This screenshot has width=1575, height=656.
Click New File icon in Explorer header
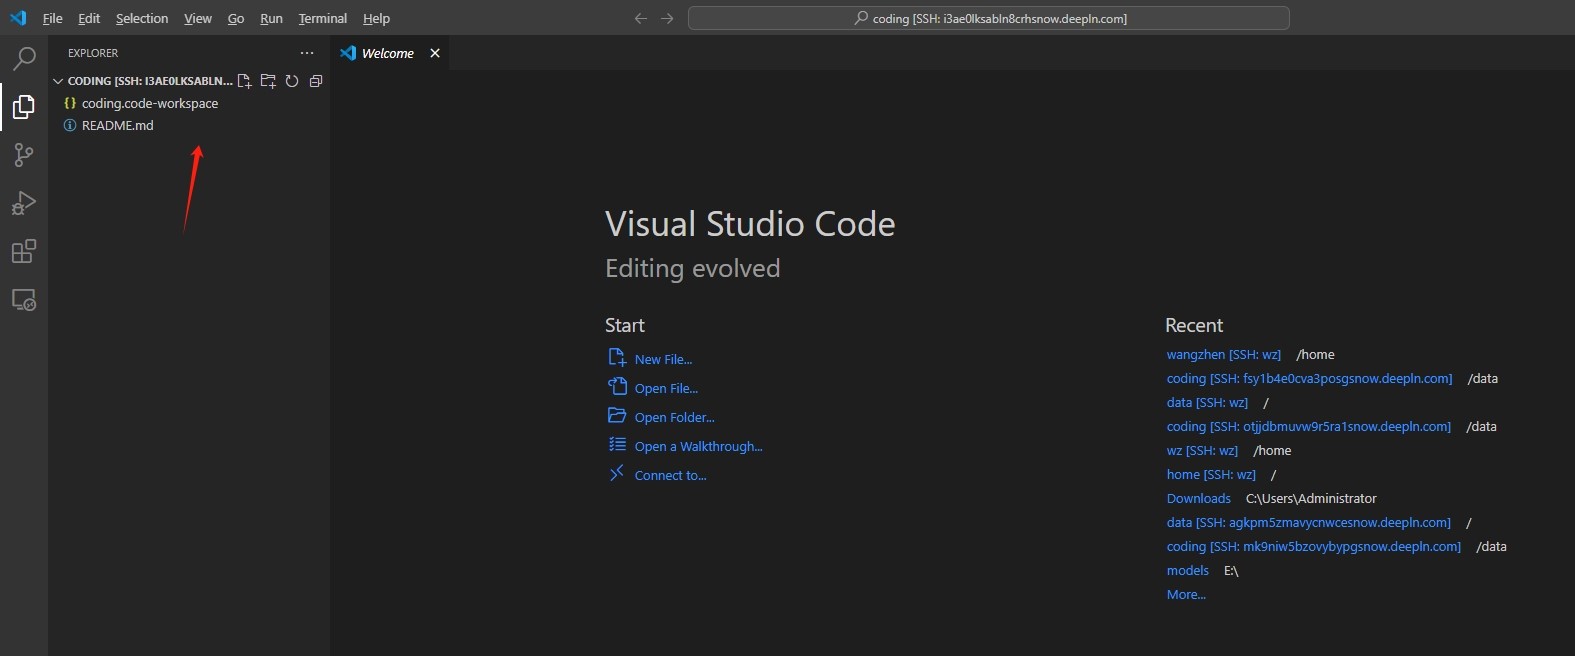click(x=244, y=81)
